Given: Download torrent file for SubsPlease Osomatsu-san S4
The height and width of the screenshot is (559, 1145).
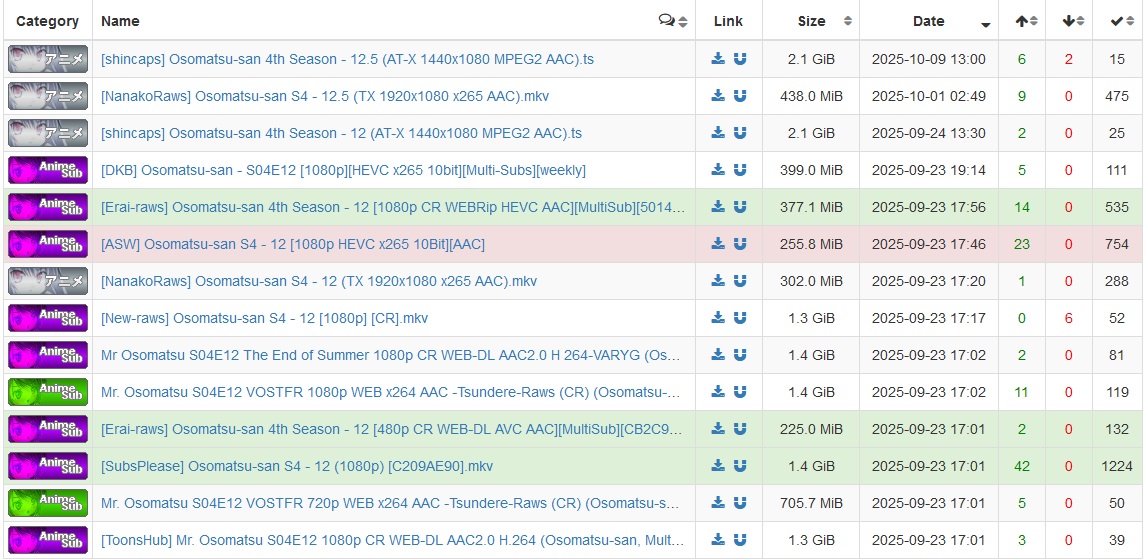Looking at the screenshot, I should 718,466.
